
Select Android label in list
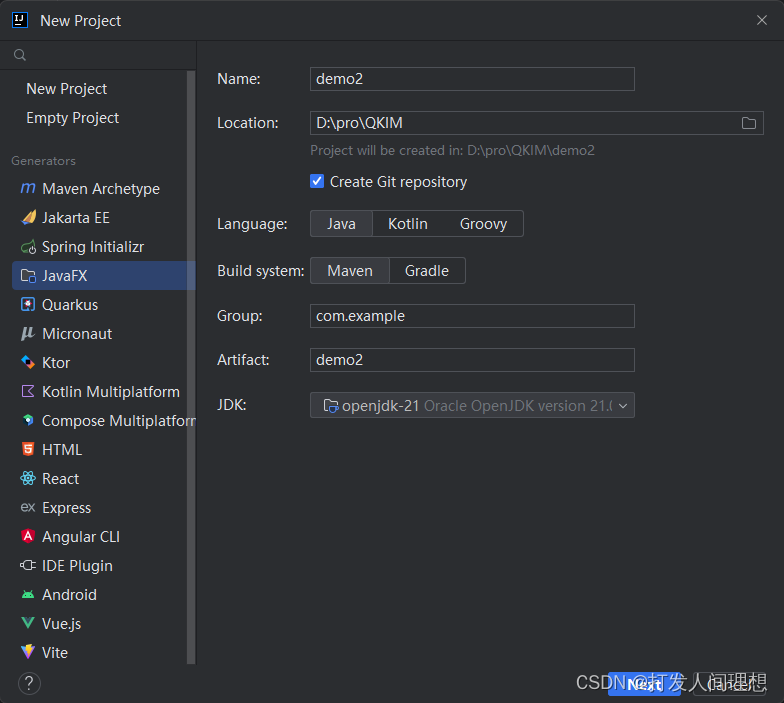(x=70, y=595)
